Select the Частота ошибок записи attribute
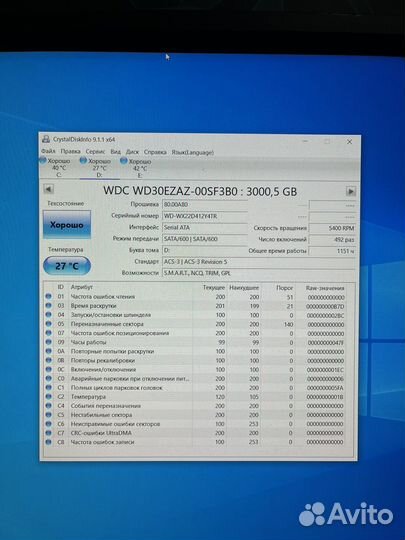405x540 pixels. (102, 442)
